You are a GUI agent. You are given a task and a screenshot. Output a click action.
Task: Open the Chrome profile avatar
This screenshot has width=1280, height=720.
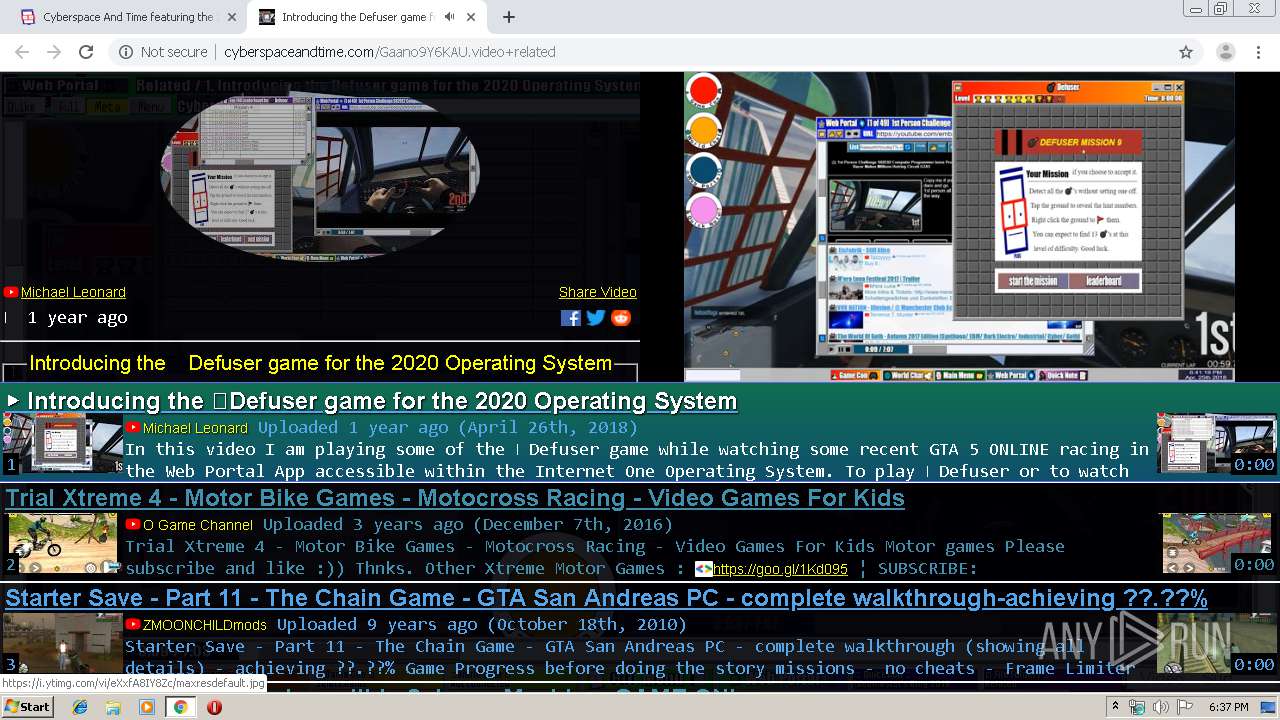[x=1225, y=52]
